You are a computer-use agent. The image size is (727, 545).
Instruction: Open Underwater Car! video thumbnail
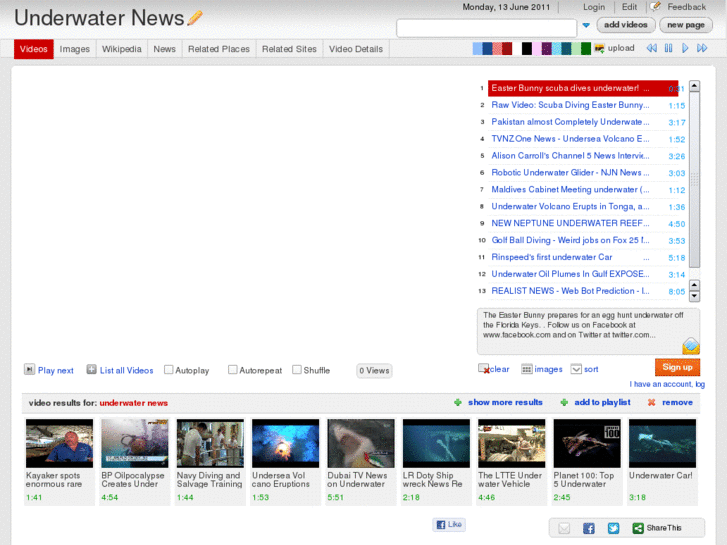[662, 443]
